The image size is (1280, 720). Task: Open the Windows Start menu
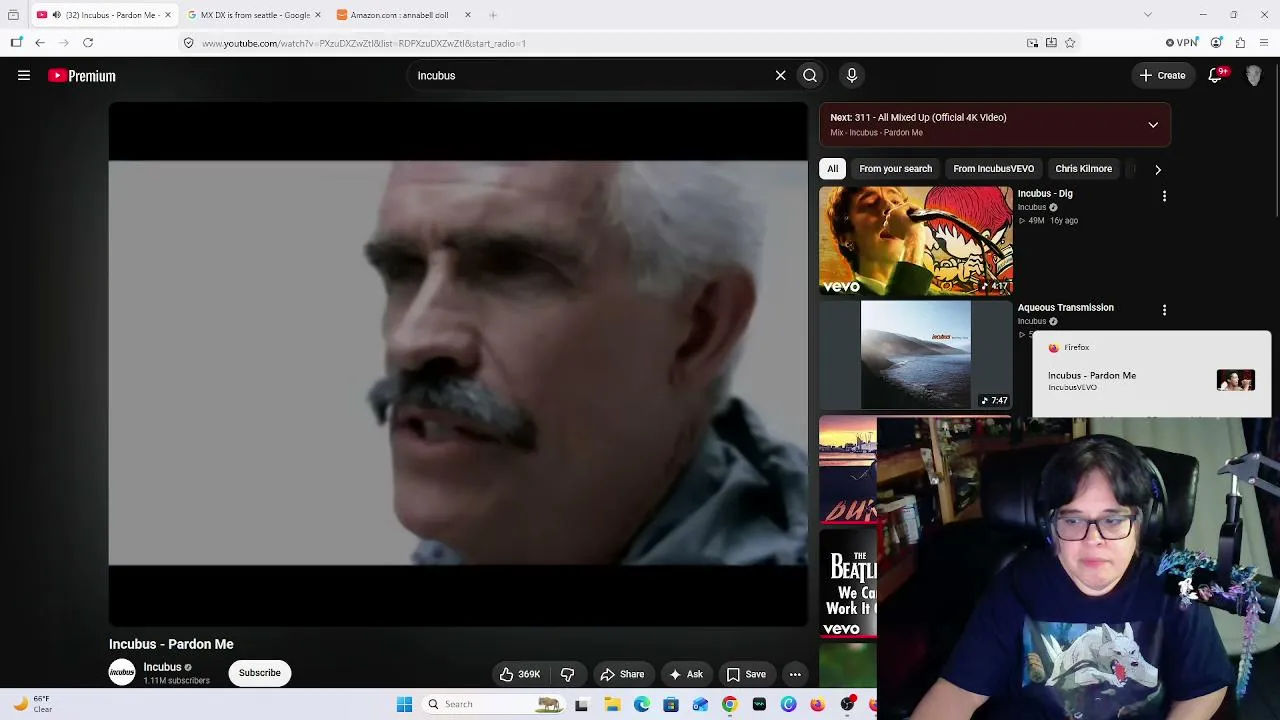point(404,704)
